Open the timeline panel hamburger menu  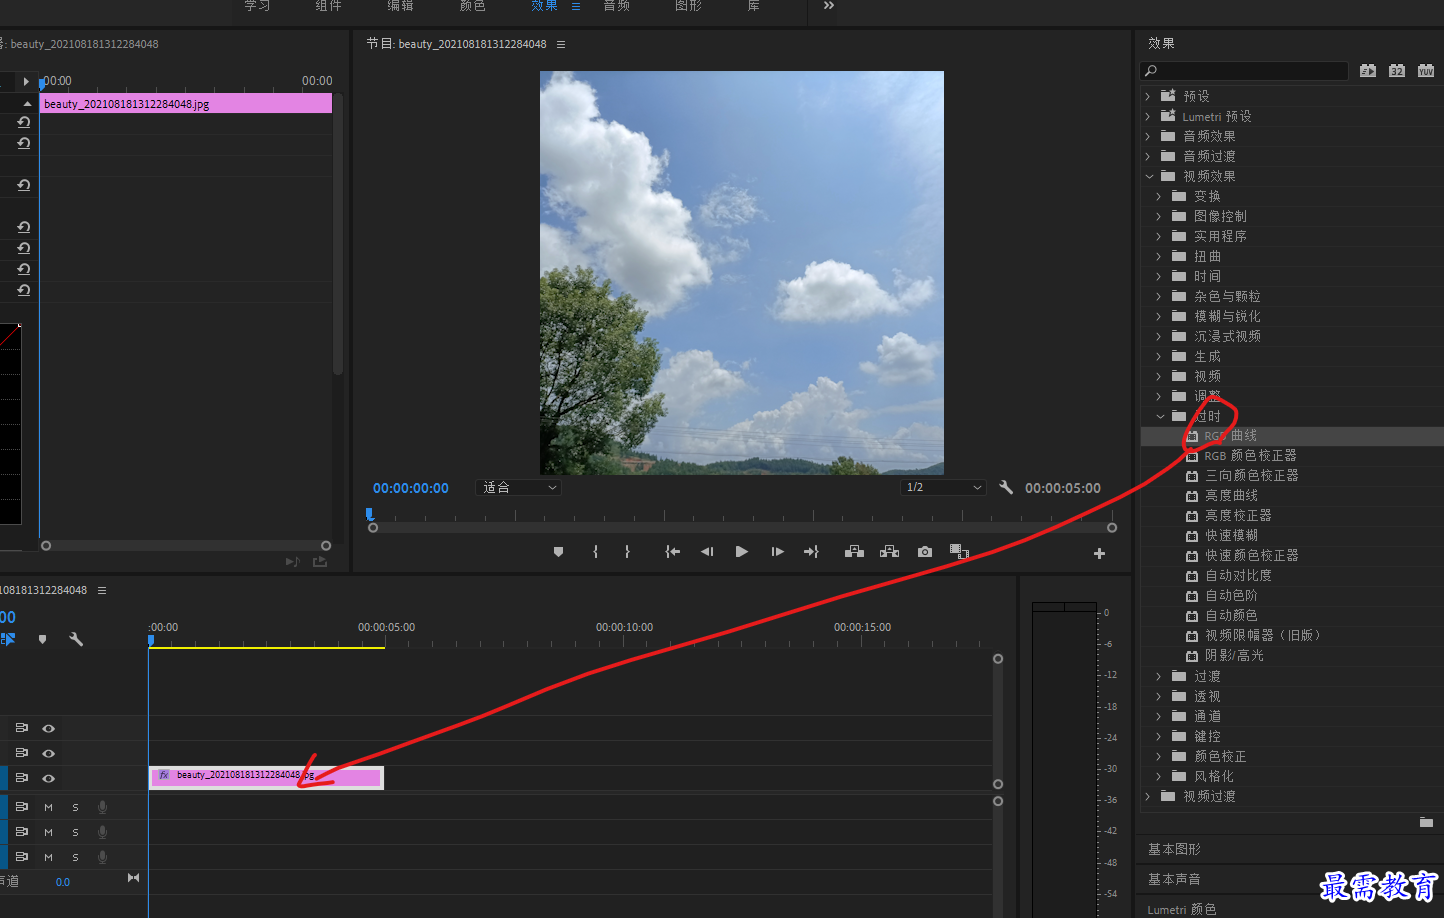click(x=102, y=590)
